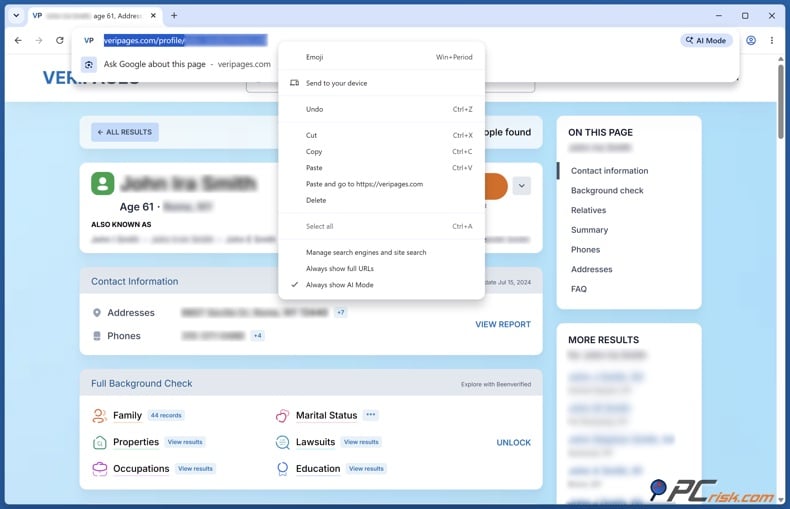
Task: Click the VIEW REPORT link
Action: point(503,324)
